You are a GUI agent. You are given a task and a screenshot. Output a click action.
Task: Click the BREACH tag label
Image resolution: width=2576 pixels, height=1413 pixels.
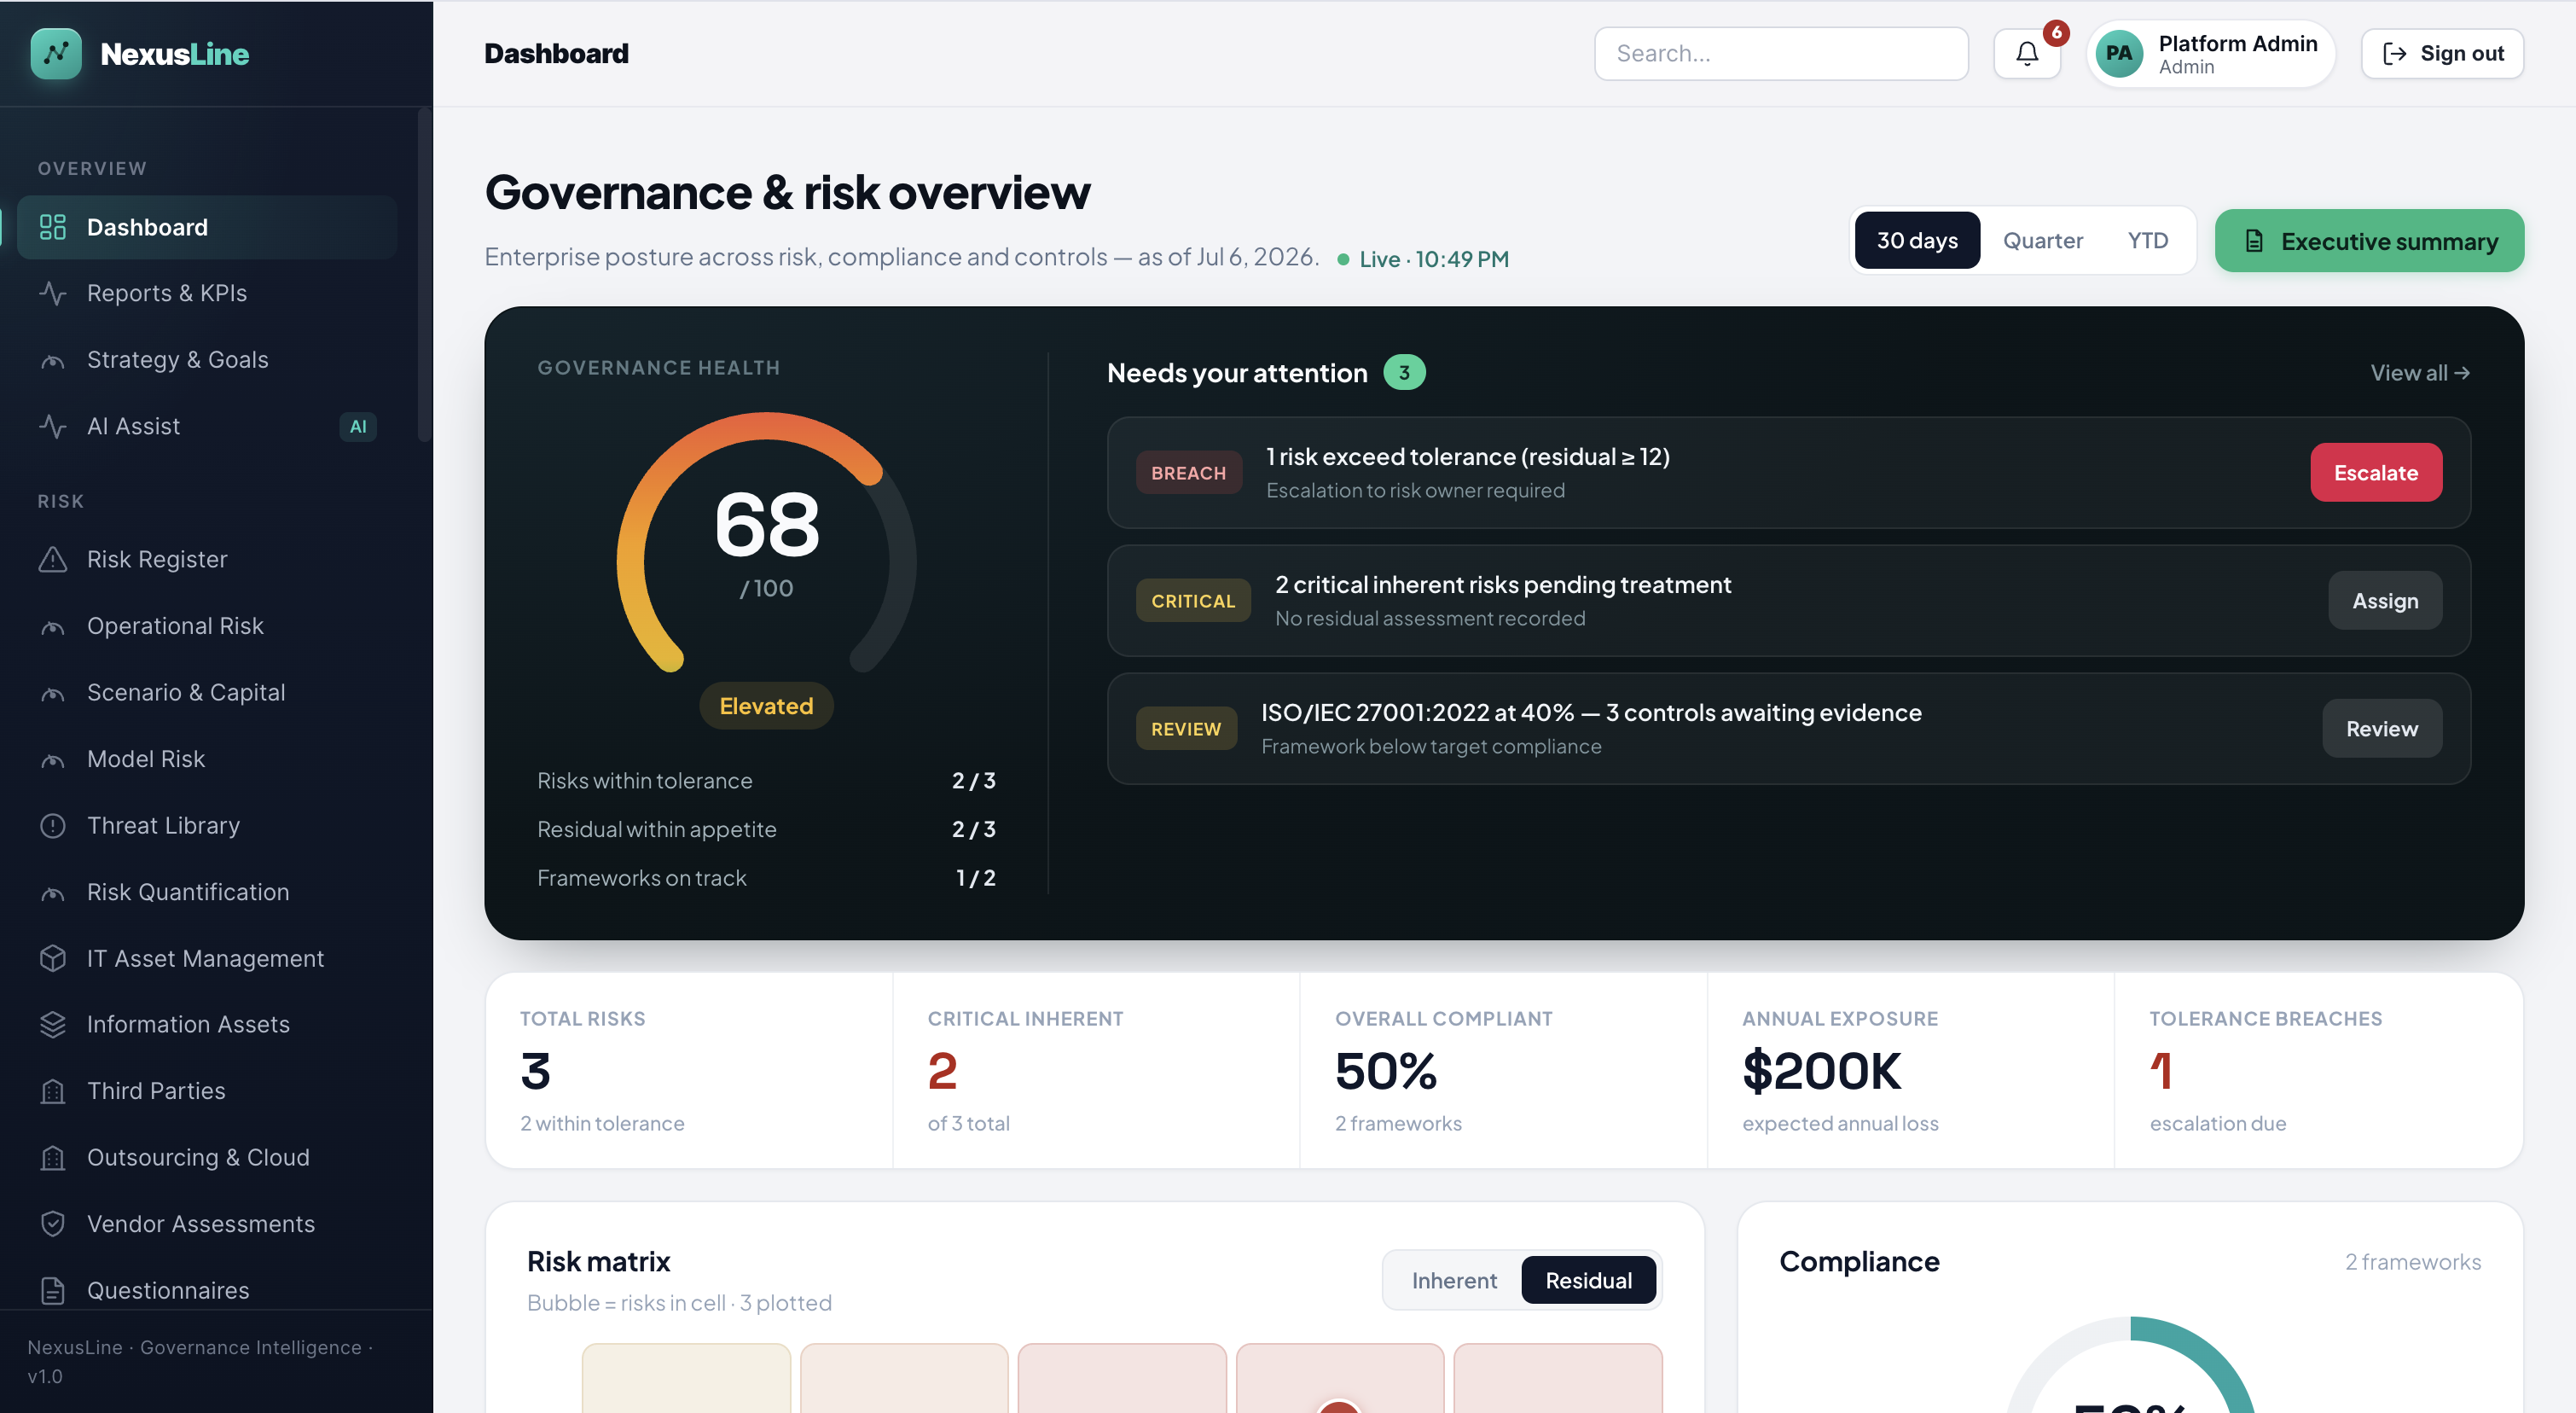tap(1188, 472)
